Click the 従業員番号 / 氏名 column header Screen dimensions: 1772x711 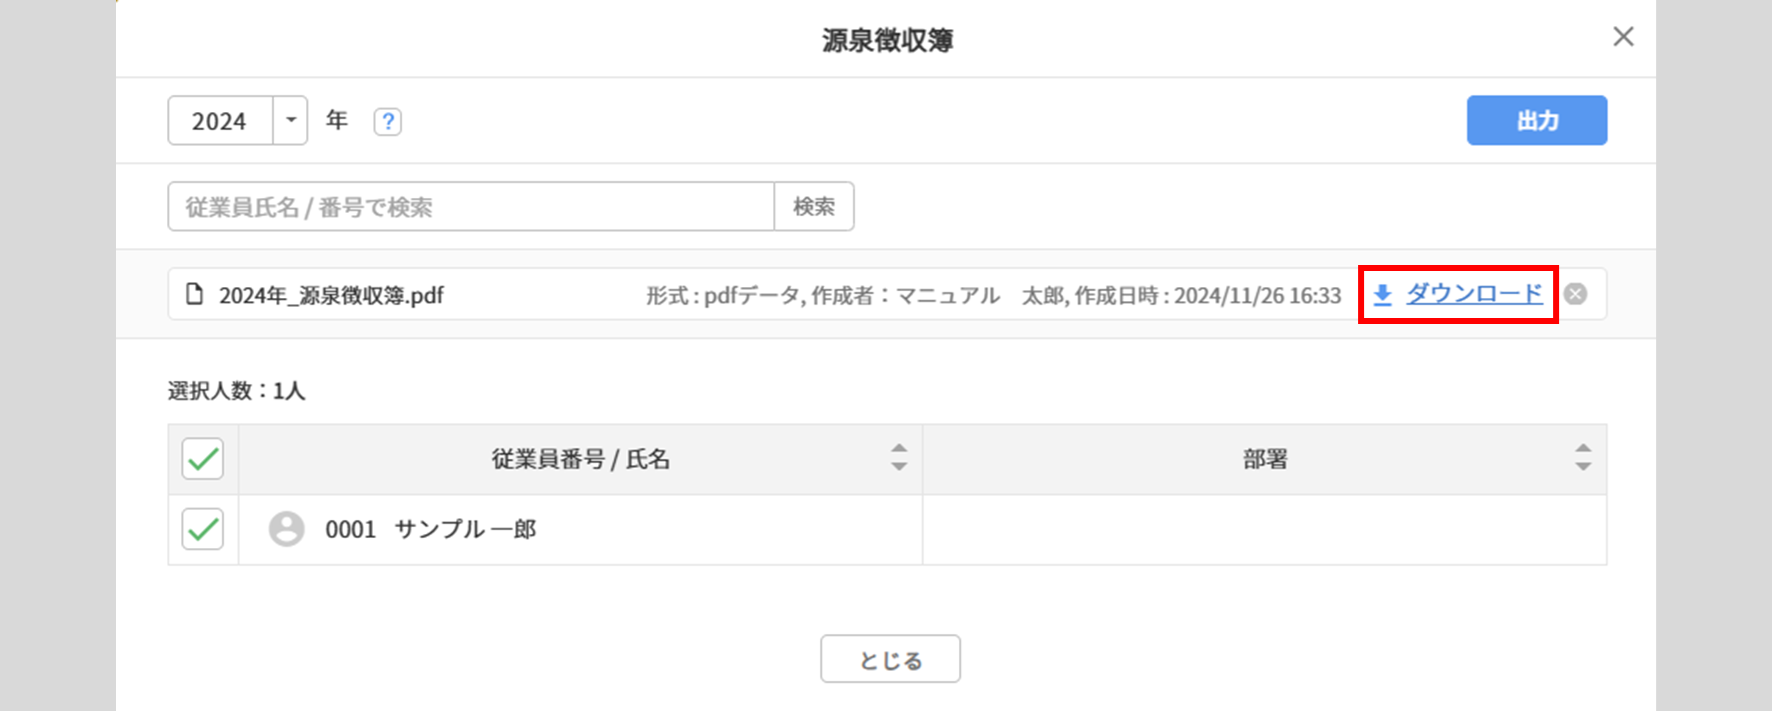pyautogui.click(x=580, y=459)
